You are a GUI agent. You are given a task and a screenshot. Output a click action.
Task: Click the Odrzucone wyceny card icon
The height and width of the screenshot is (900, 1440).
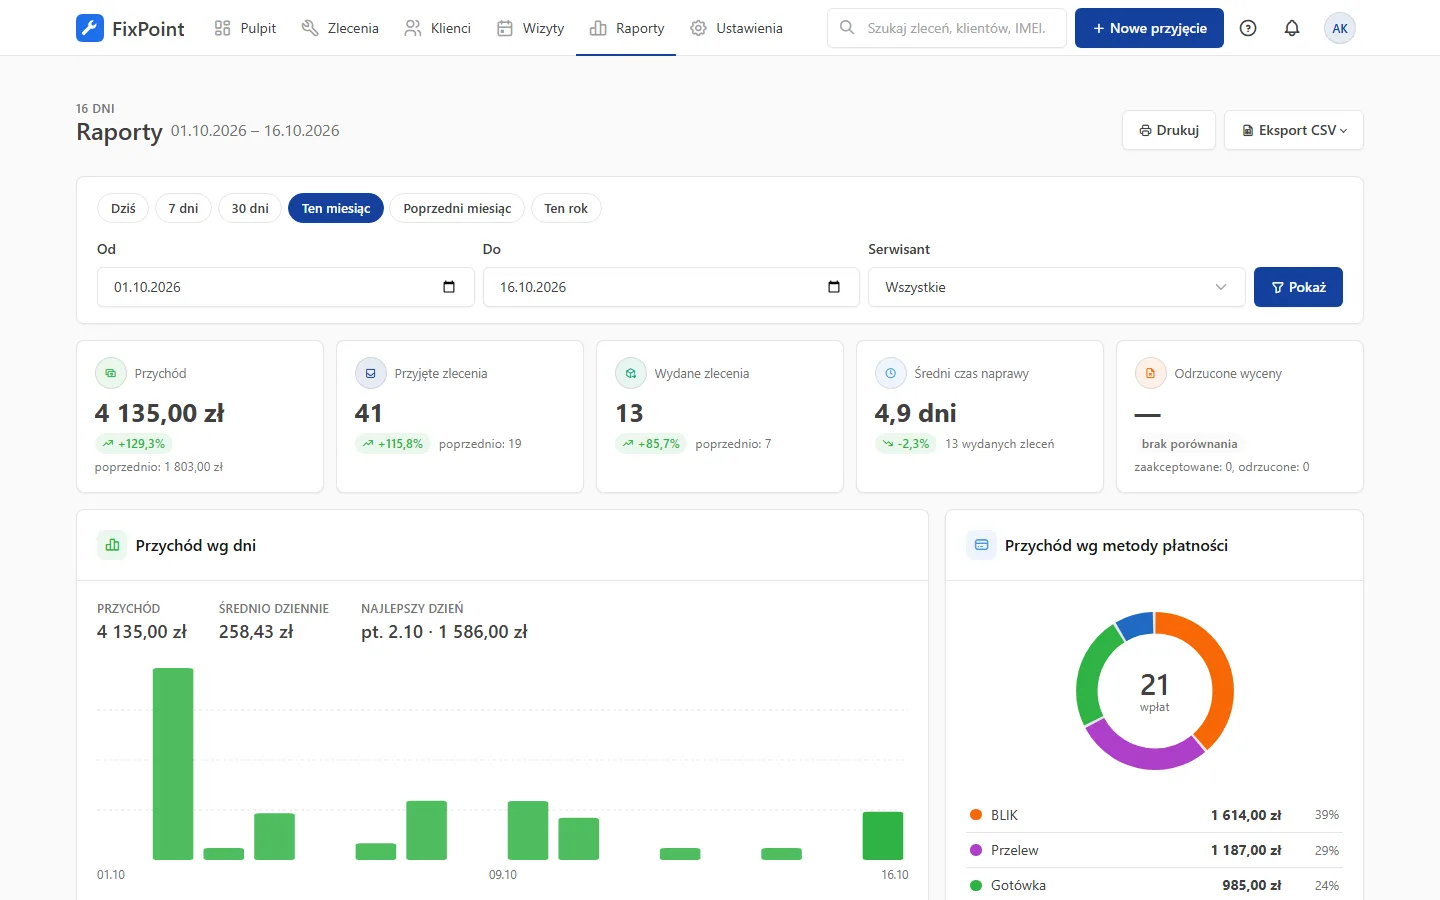pos(1151,373)
